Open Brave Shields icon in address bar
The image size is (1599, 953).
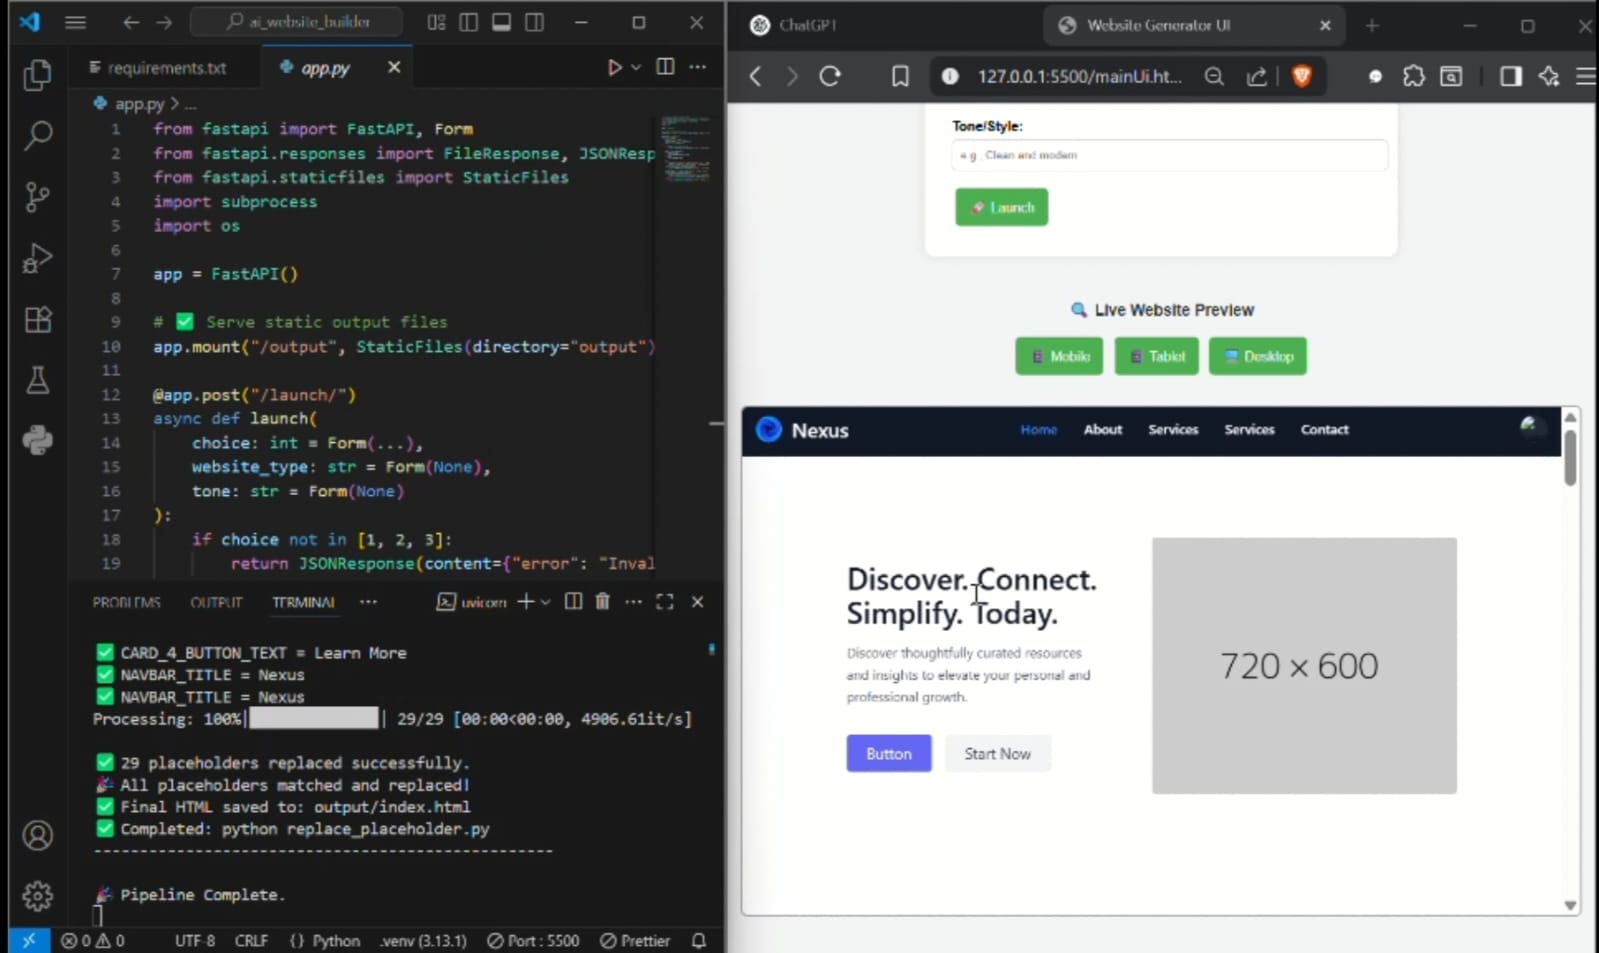pyautogui.click(x=1302, y=76)
